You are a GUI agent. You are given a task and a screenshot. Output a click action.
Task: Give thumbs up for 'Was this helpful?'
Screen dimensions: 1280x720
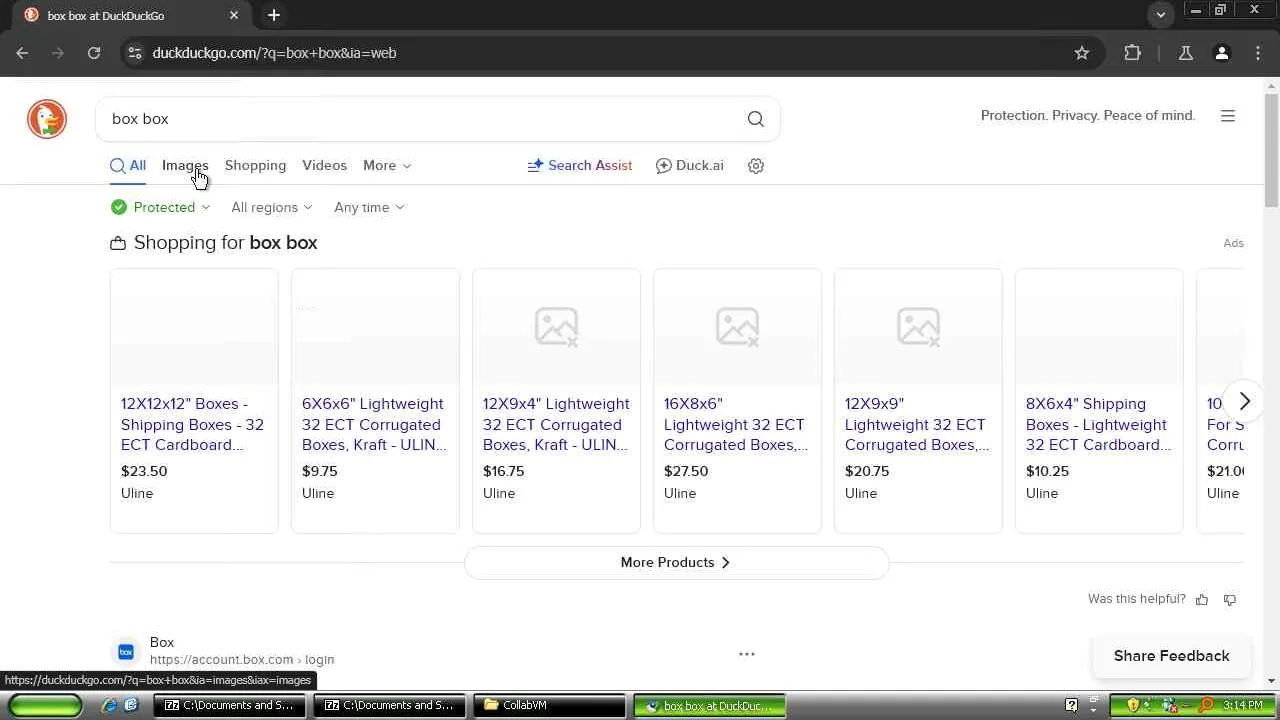[1202, 599]
